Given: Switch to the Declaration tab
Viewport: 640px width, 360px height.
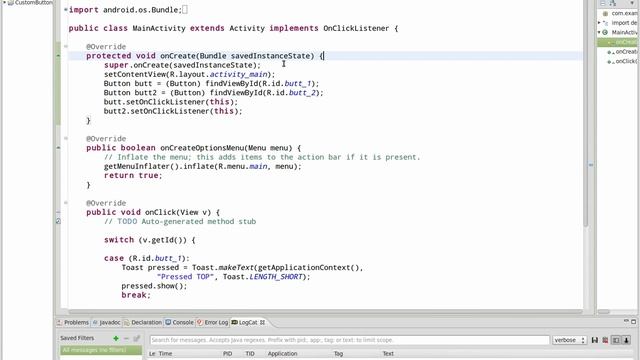Looking at the screenshot, I should click(x=143, y=322).
